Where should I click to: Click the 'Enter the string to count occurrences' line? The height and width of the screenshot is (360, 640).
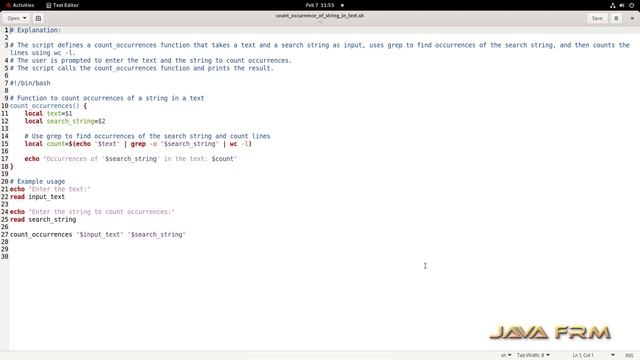pos(92,212)
